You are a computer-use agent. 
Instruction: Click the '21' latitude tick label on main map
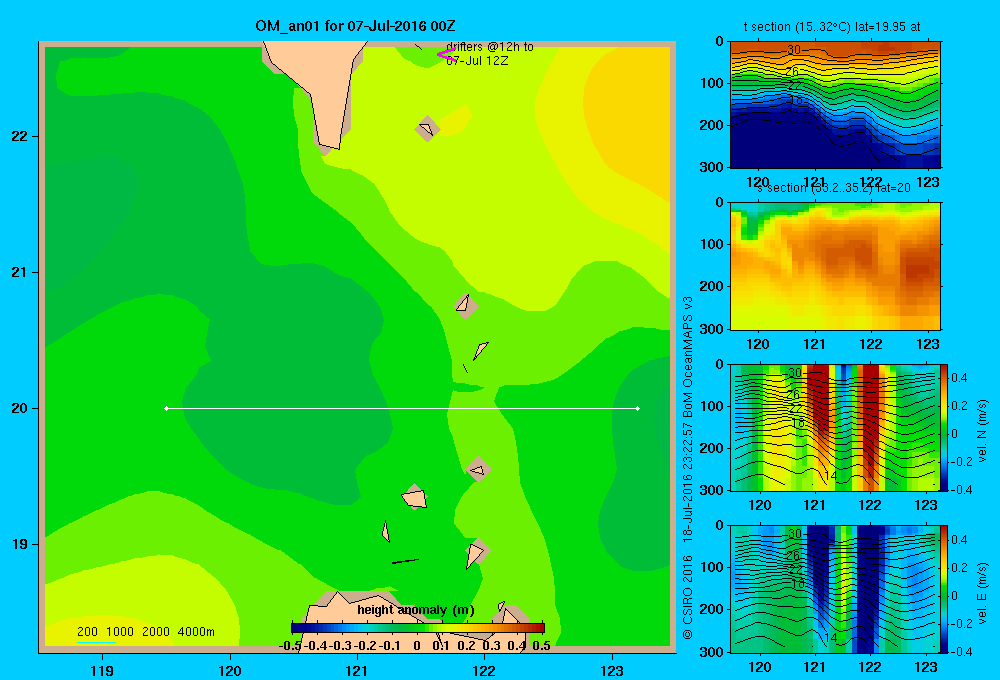click(20, 272)
